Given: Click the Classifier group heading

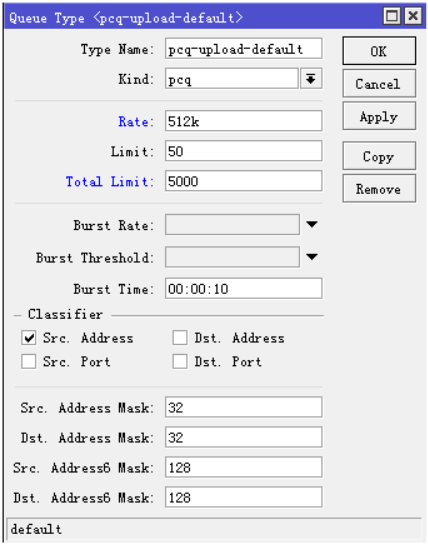Looking at the screenshot, I should pyautogui.click(x=65, y=314).
